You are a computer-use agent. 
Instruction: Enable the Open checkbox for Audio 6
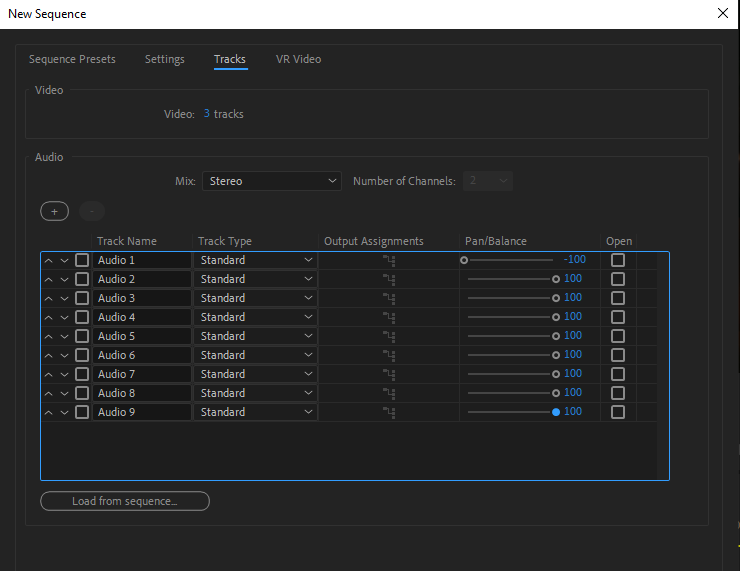point(618,355)
